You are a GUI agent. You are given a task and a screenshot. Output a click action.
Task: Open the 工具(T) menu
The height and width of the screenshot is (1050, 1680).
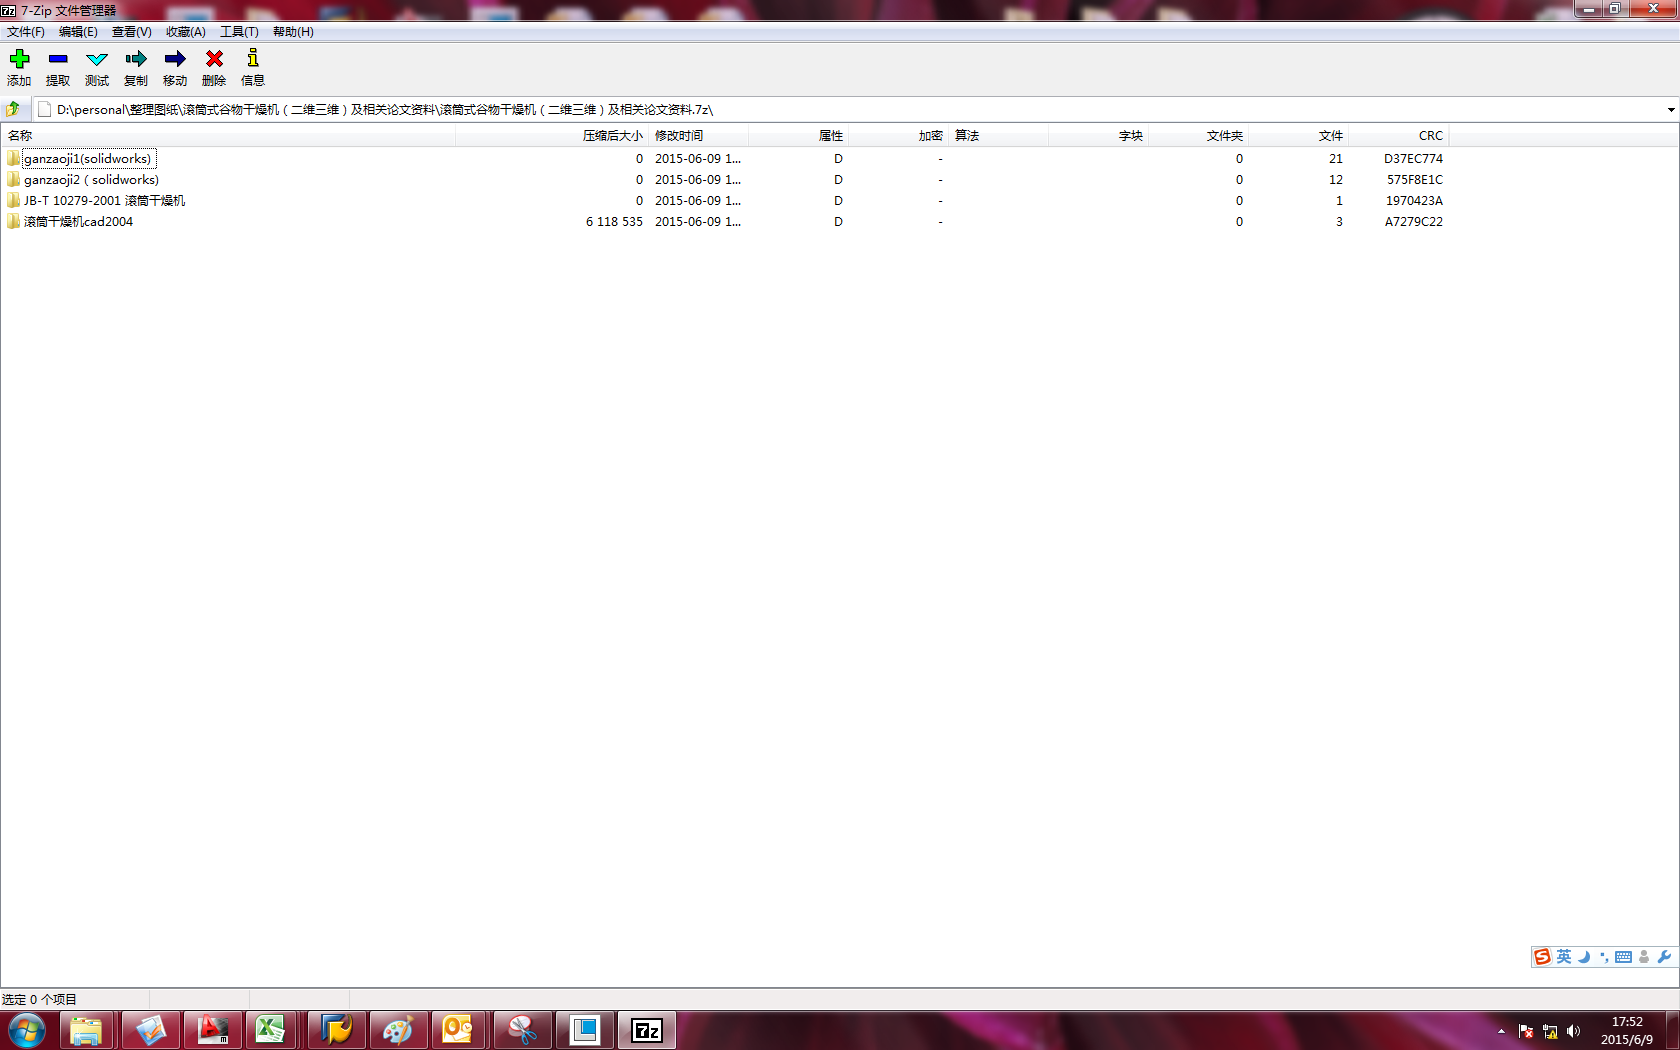tap(239, 32)
